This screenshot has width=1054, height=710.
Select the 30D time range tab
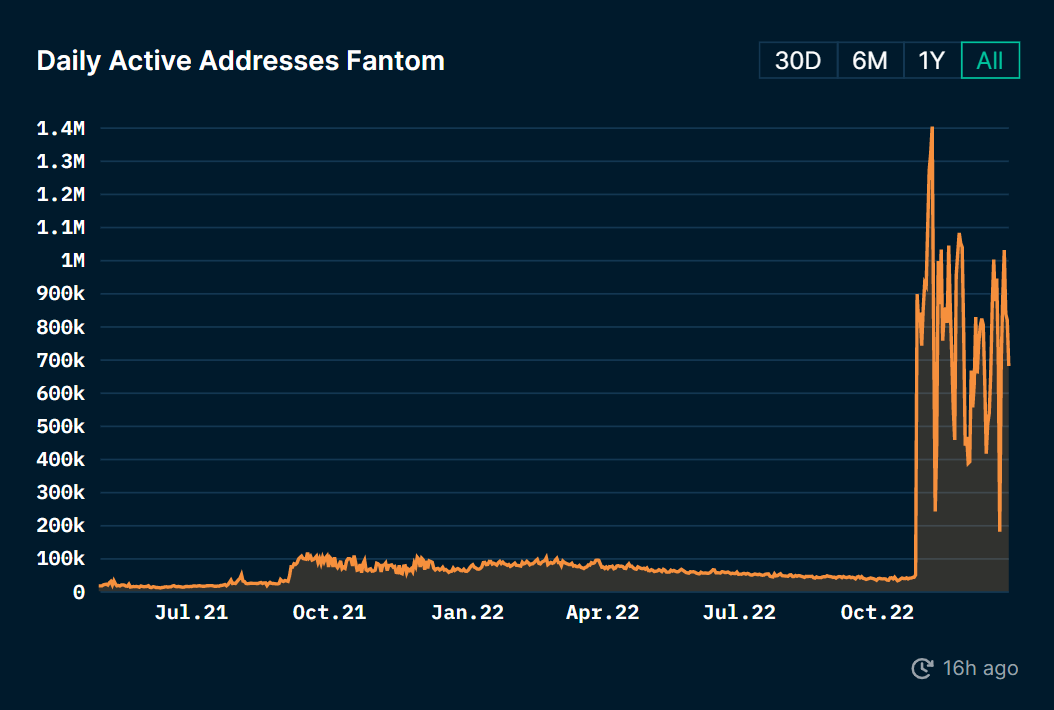[799, 61]
